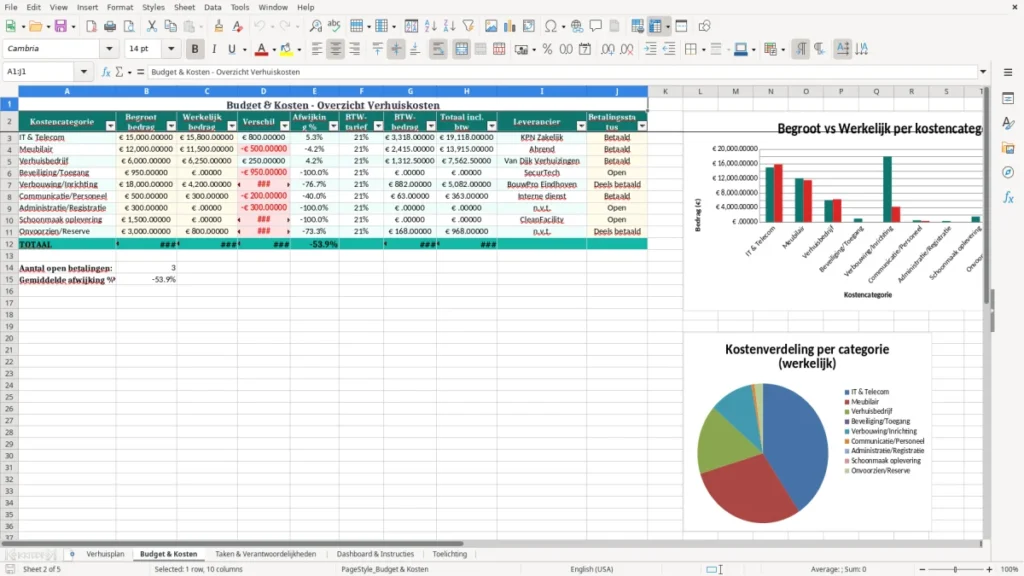Toggle Bold formatting
Image resolution: width=1024 pixels, height=576 pixels.
click(195, 49)
